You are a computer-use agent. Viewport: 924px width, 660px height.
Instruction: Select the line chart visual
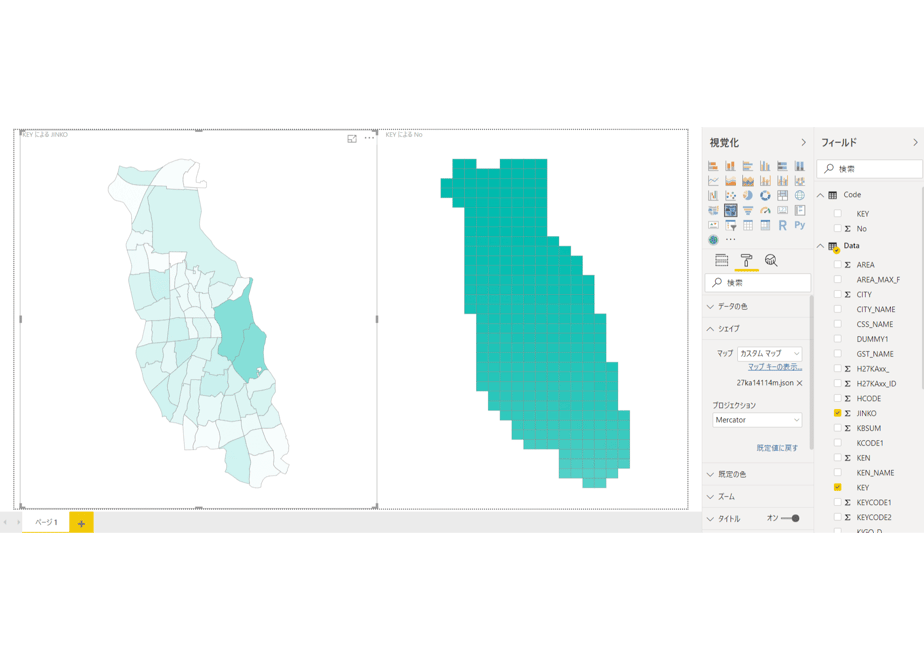(x=713, y=181)
